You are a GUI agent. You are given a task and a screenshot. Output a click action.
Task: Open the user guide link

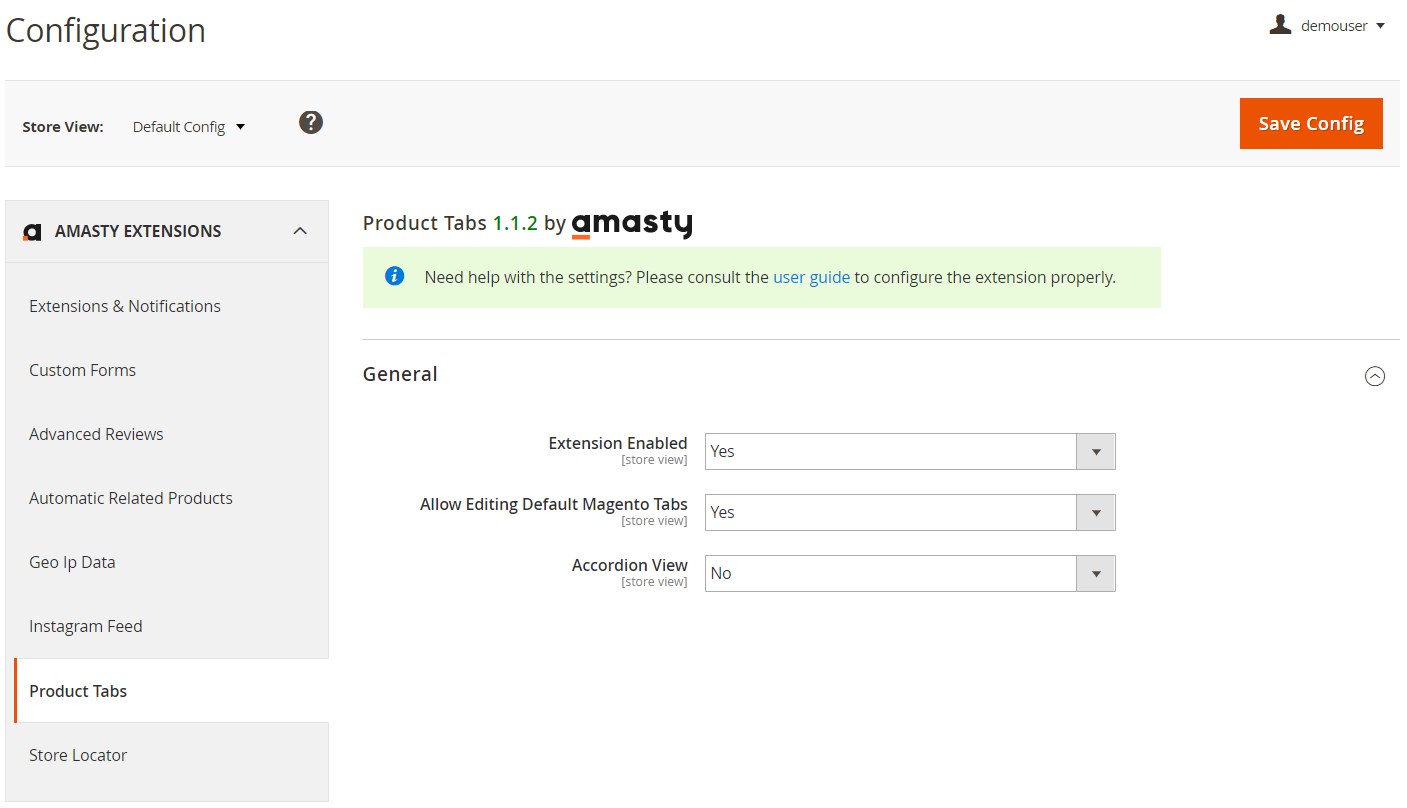811,277
